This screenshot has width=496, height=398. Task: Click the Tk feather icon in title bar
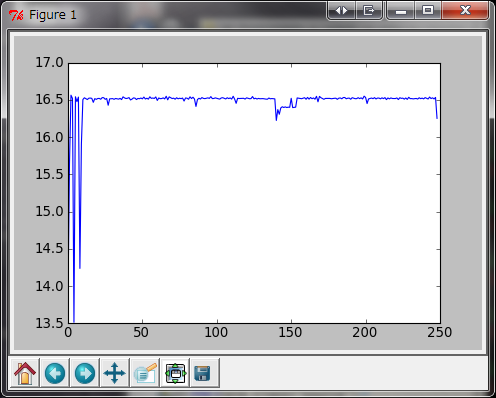tap(16, 15)
